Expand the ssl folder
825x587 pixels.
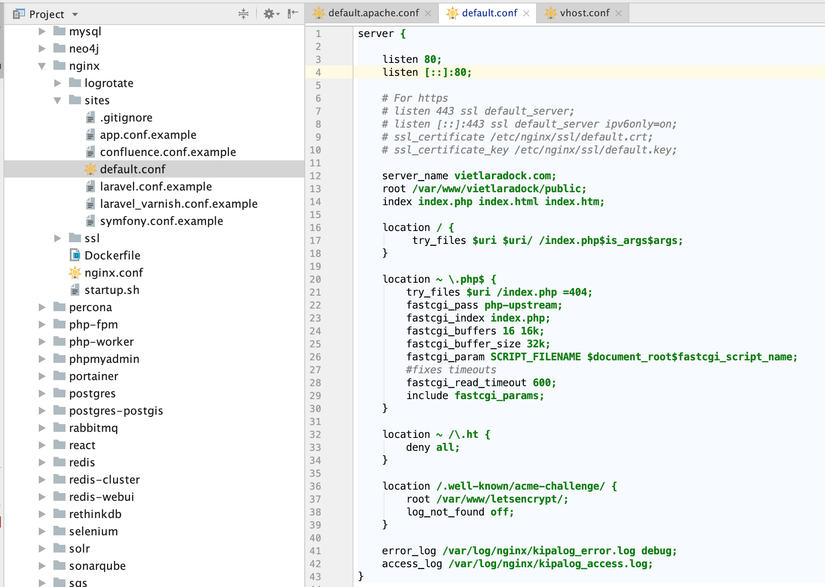tap(58, 238)
